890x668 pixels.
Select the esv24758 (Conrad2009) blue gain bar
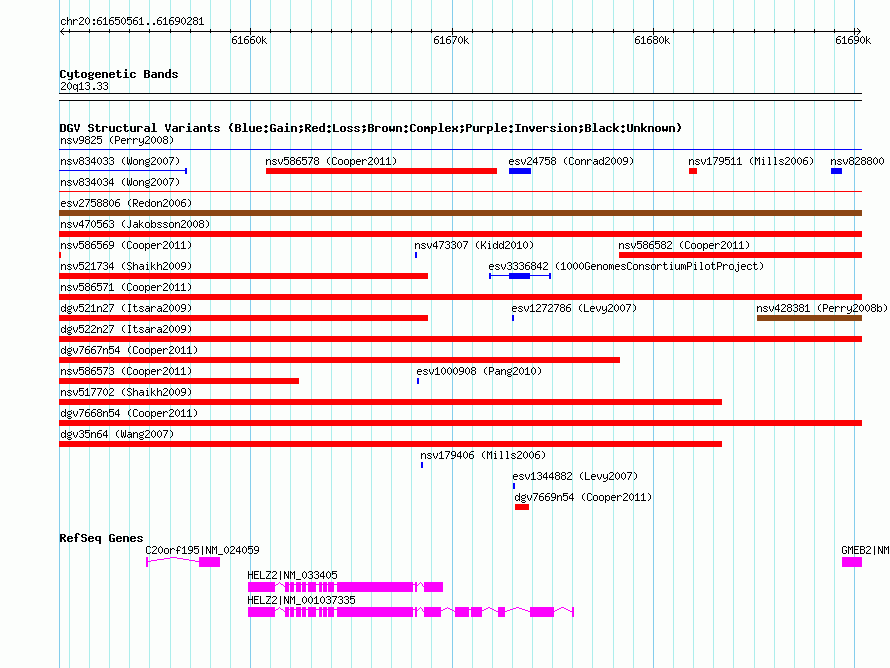tap(519, 171)
